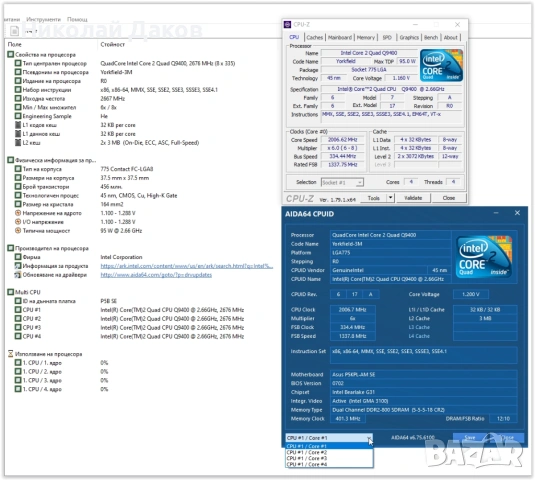Click the report page icon in AIDA64 toolbar
The width and height of the screenshot is (535, 480).
[x=14, y=31]
